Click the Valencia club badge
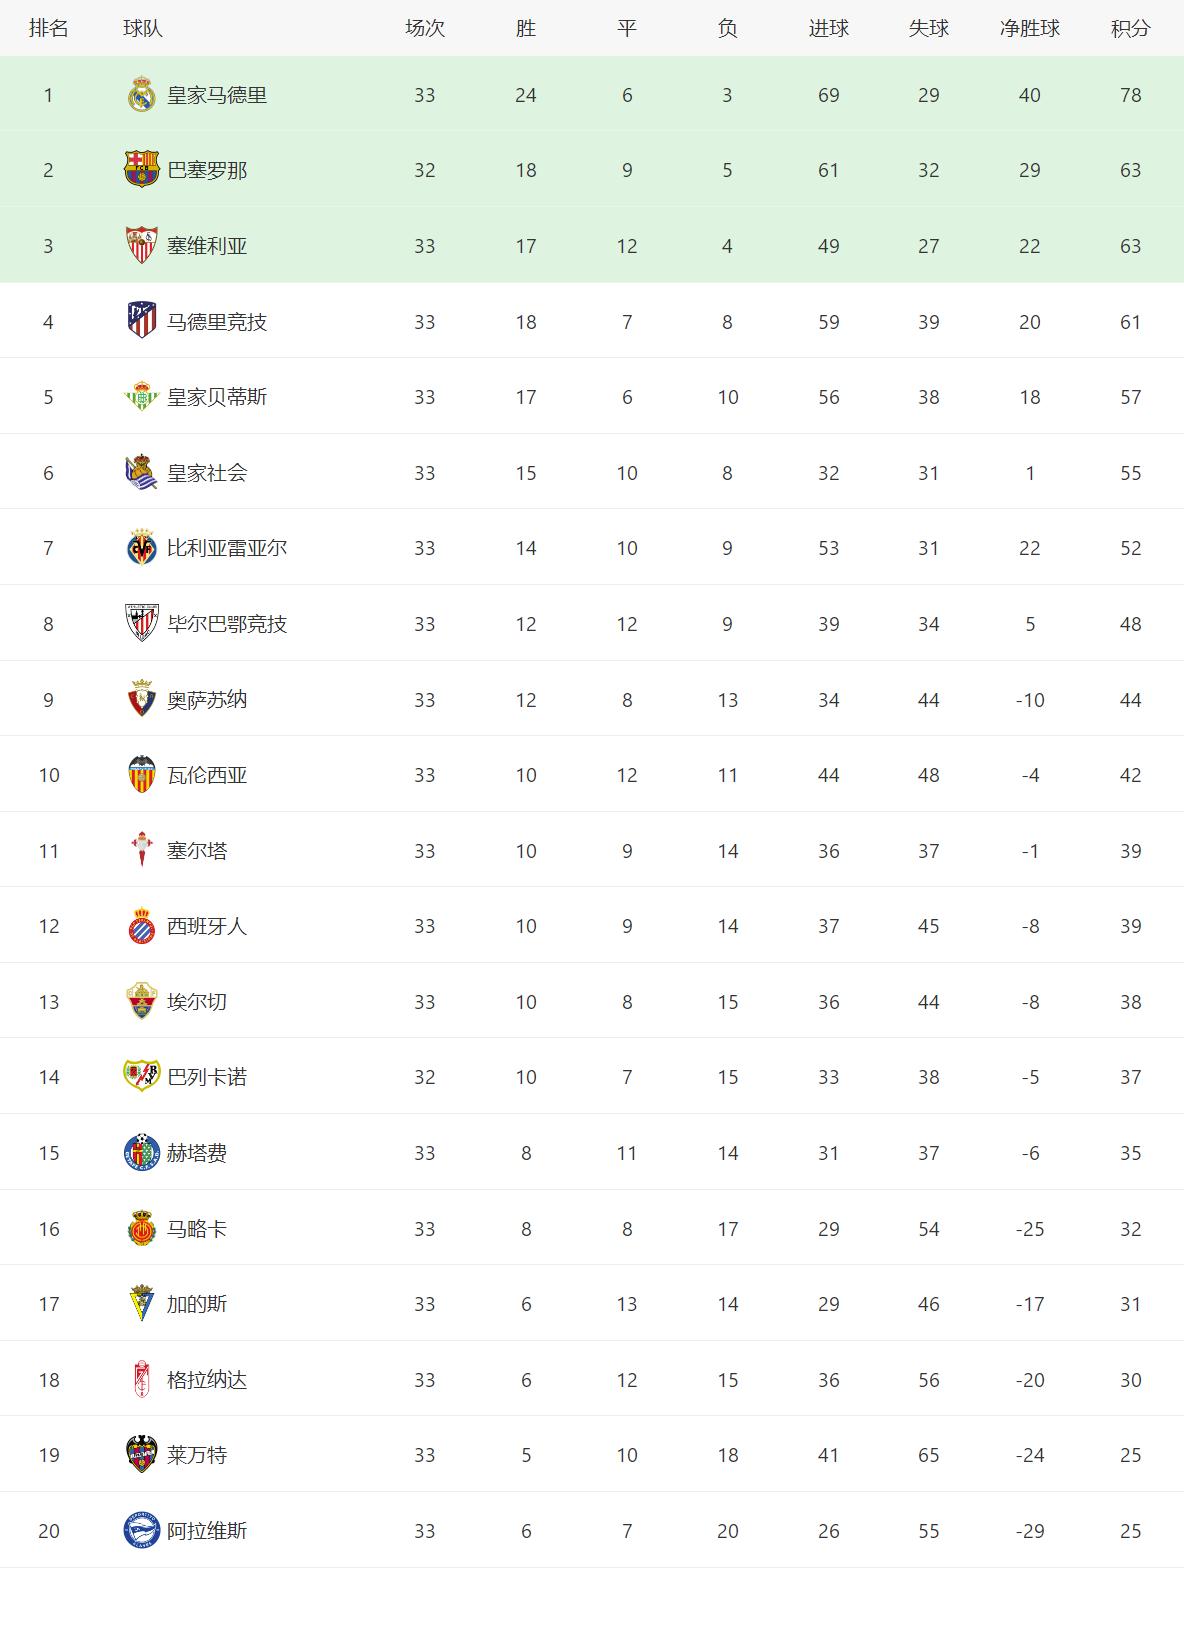This screenshot has height=1631, width=1184. point(141,775)
